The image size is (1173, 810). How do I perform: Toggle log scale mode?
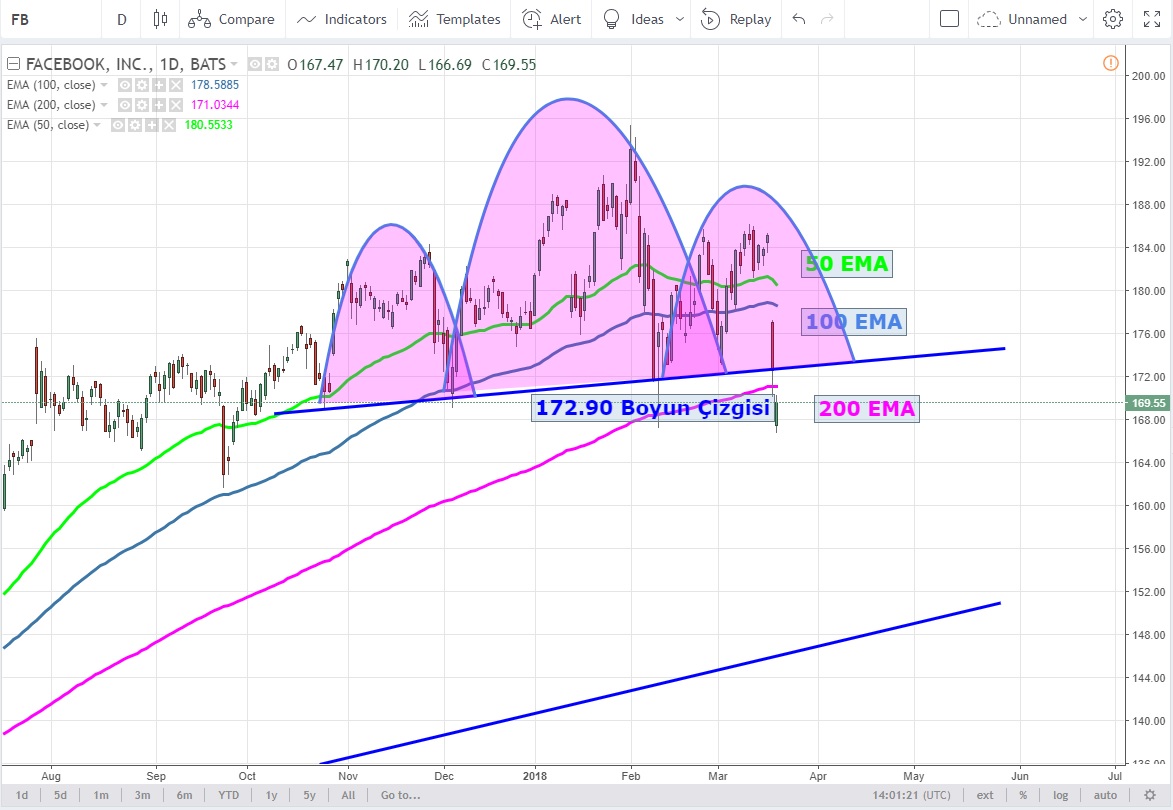point(1061,795)
